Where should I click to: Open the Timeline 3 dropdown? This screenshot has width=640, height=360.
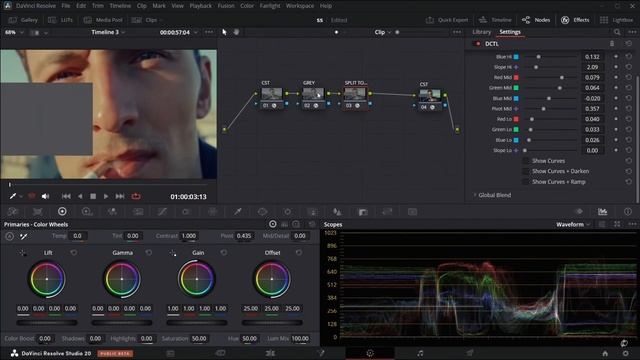[108, 32]
